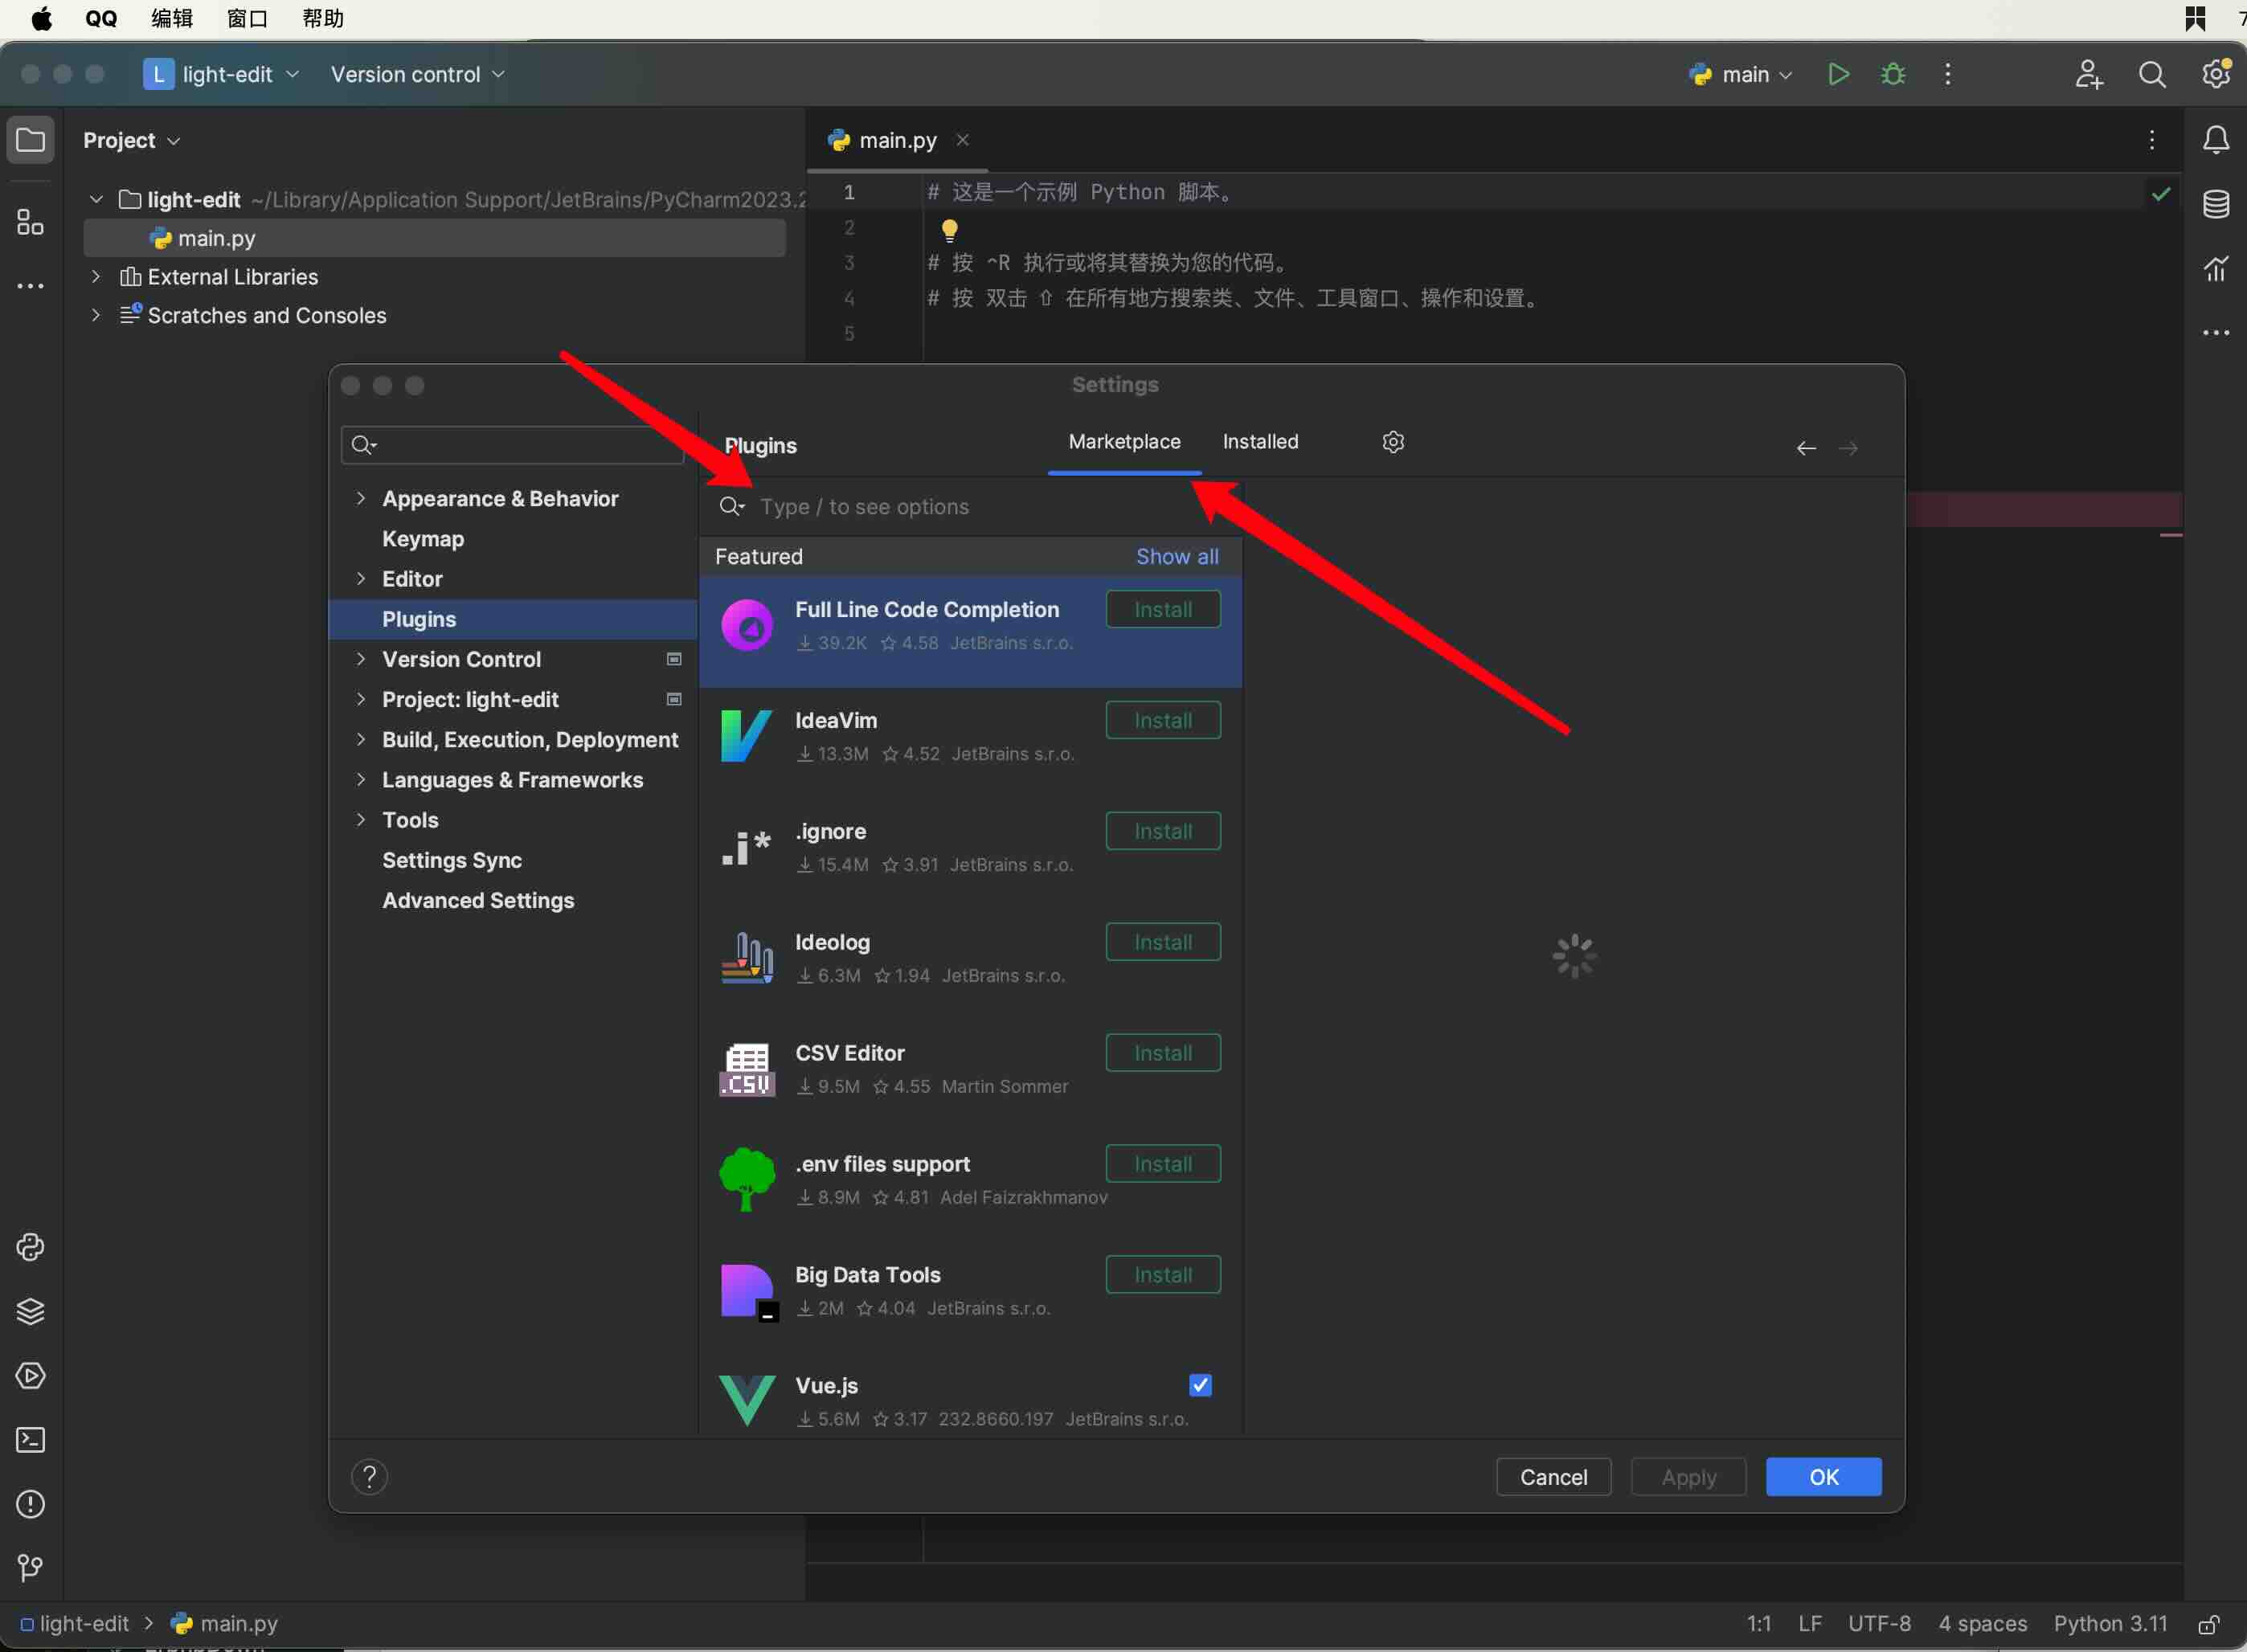Viewport: 2247px width, 1652px height.
Task: Show more tool windows in left sidebar
Action: click(30, 286)
